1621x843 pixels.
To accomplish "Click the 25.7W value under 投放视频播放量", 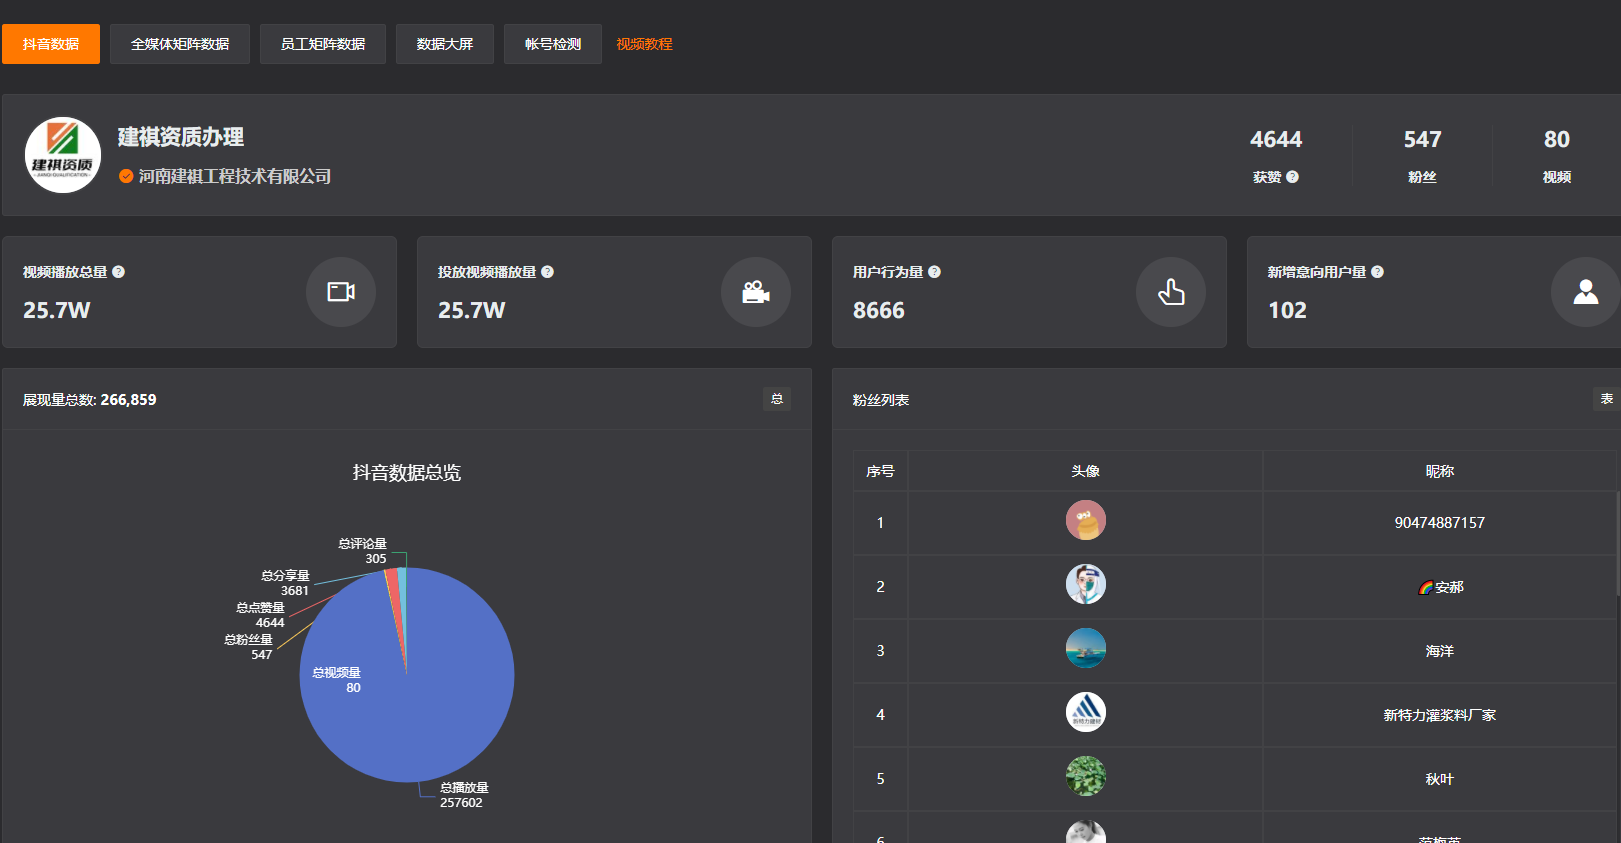I will click(x=472, y=311).
